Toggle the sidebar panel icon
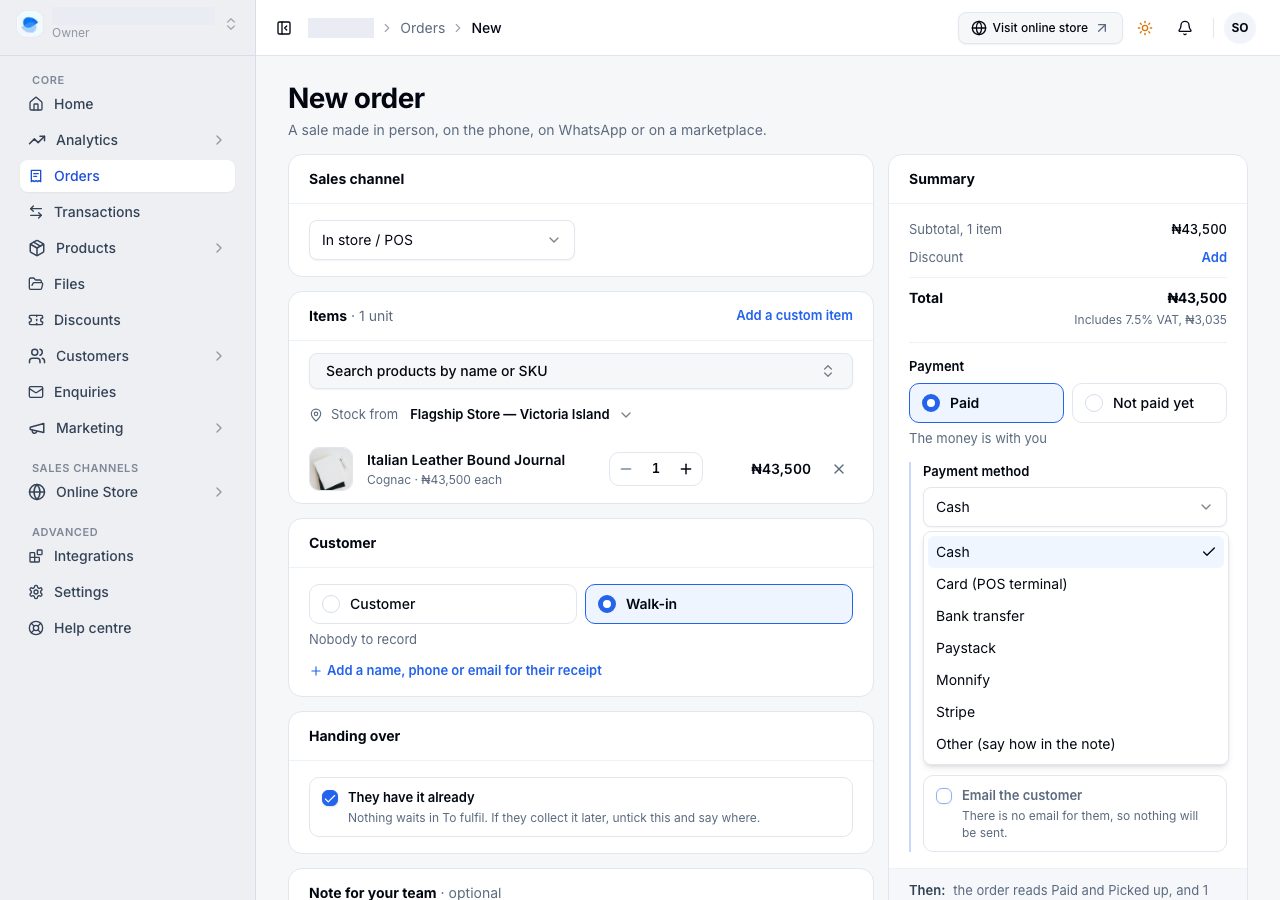The image size is (1280, 900). pyautogui.click(x=284, y=28)
